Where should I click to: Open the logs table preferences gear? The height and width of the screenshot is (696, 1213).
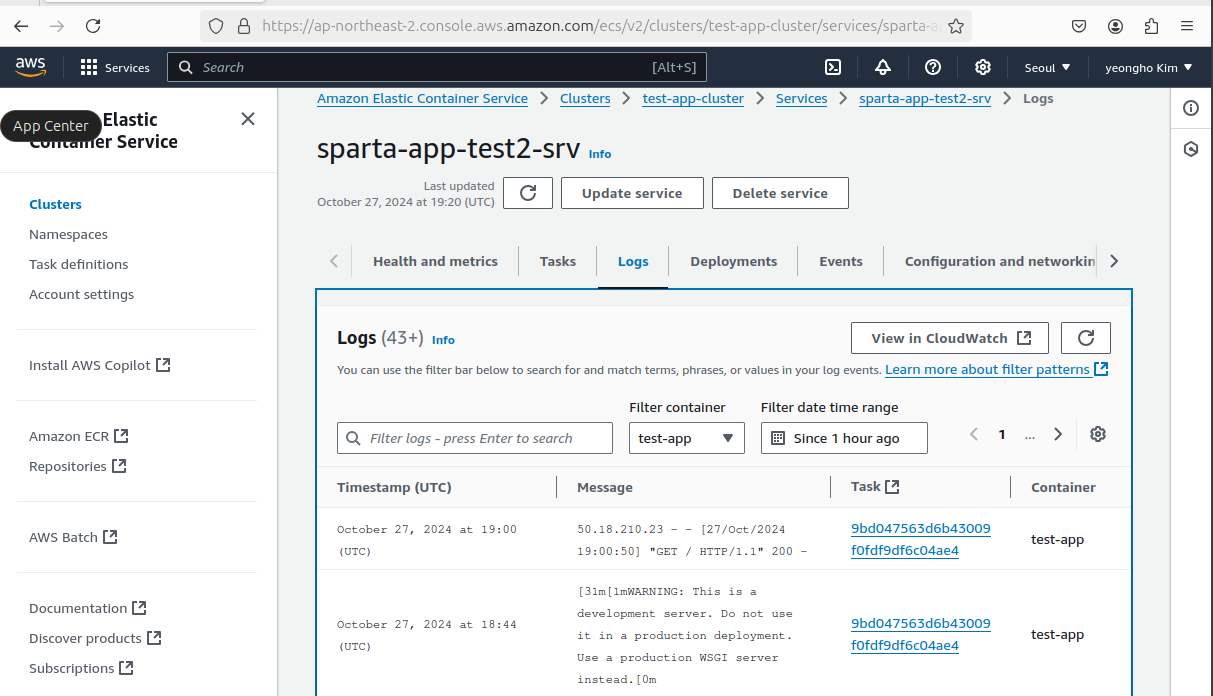click(x=1098, y=434)
